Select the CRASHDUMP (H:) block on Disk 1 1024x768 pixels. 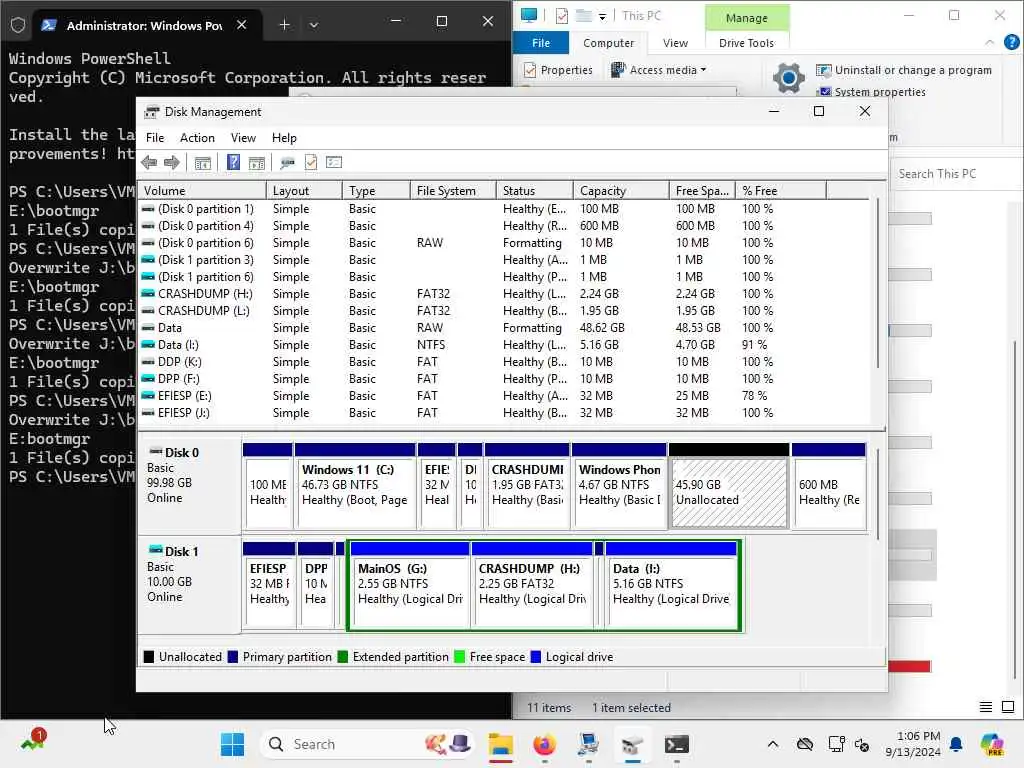(532, 584)
